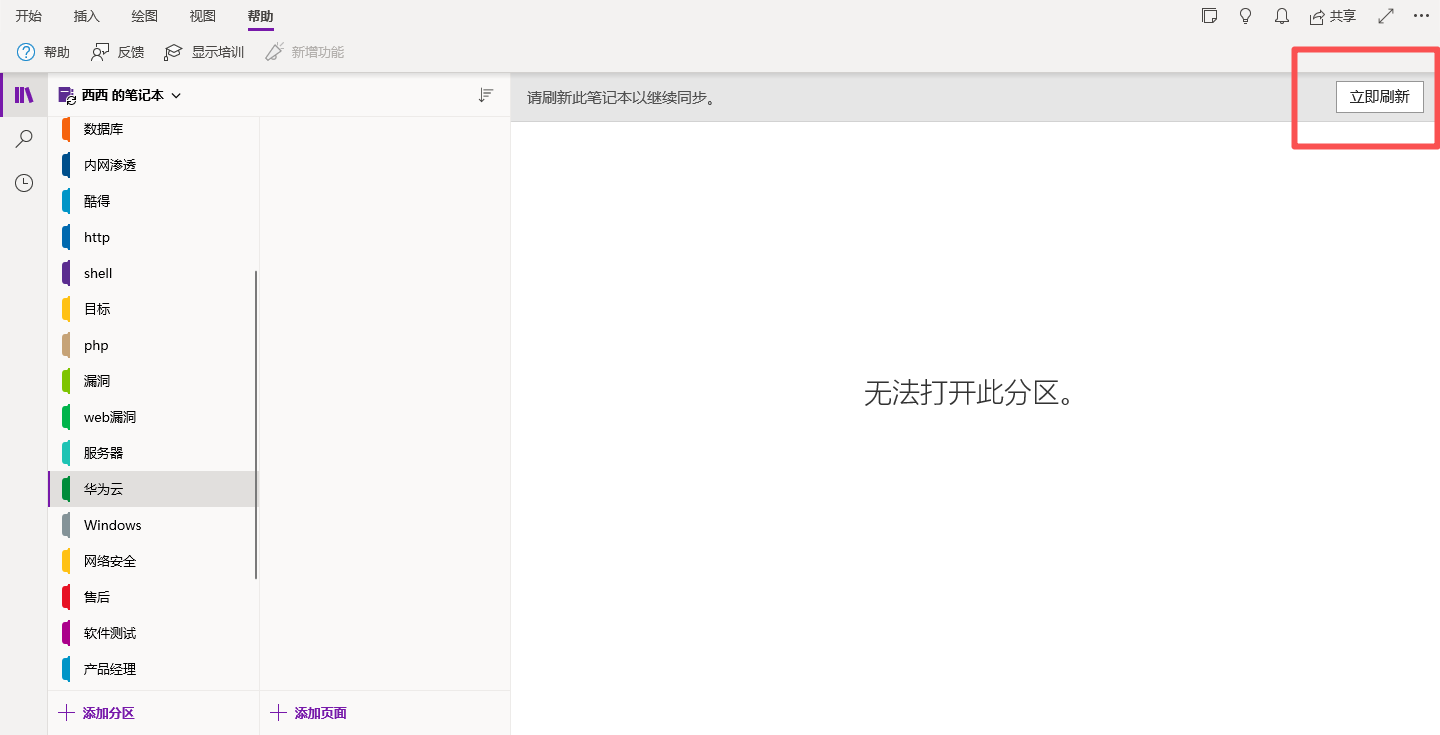Viewport: 1440px width, 735px height.
Task: Toggle full screen expand arrows icon
Action: [x=1386, y=16]
